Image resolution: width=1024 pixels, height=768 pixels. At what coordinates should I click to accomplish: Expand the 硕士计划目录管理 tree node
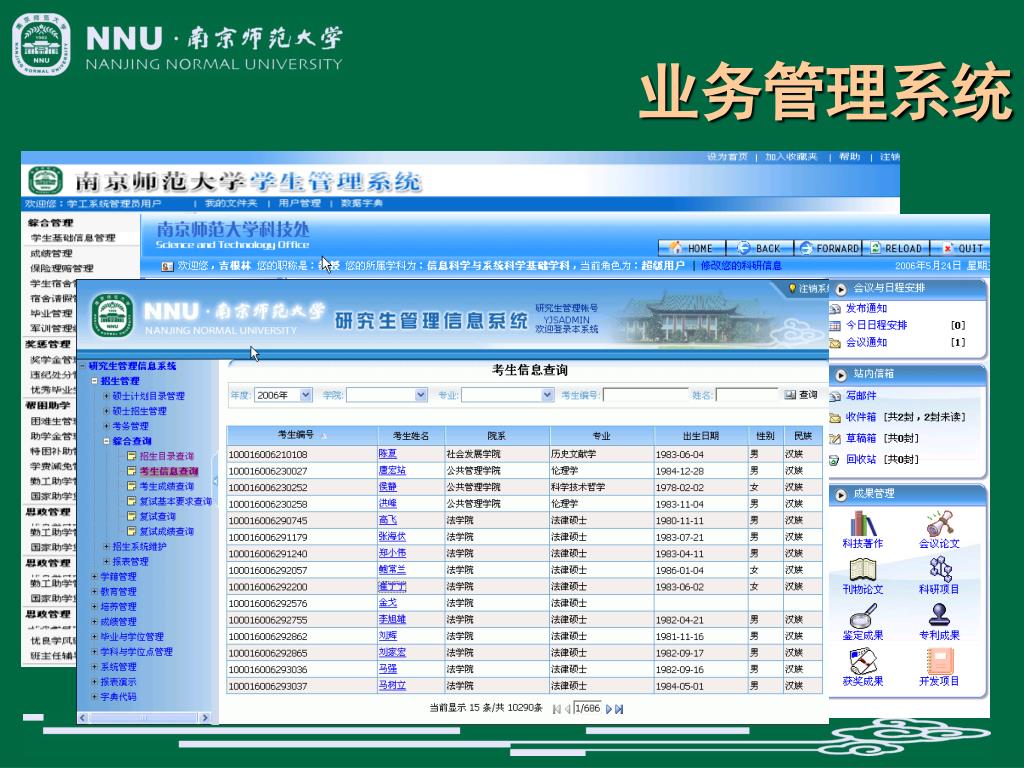(x=106, y=396)
